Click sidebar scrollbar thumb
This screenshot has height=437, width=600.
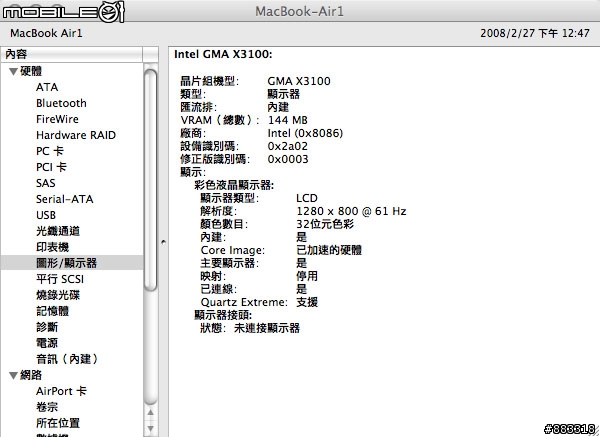tap(151, 180)
